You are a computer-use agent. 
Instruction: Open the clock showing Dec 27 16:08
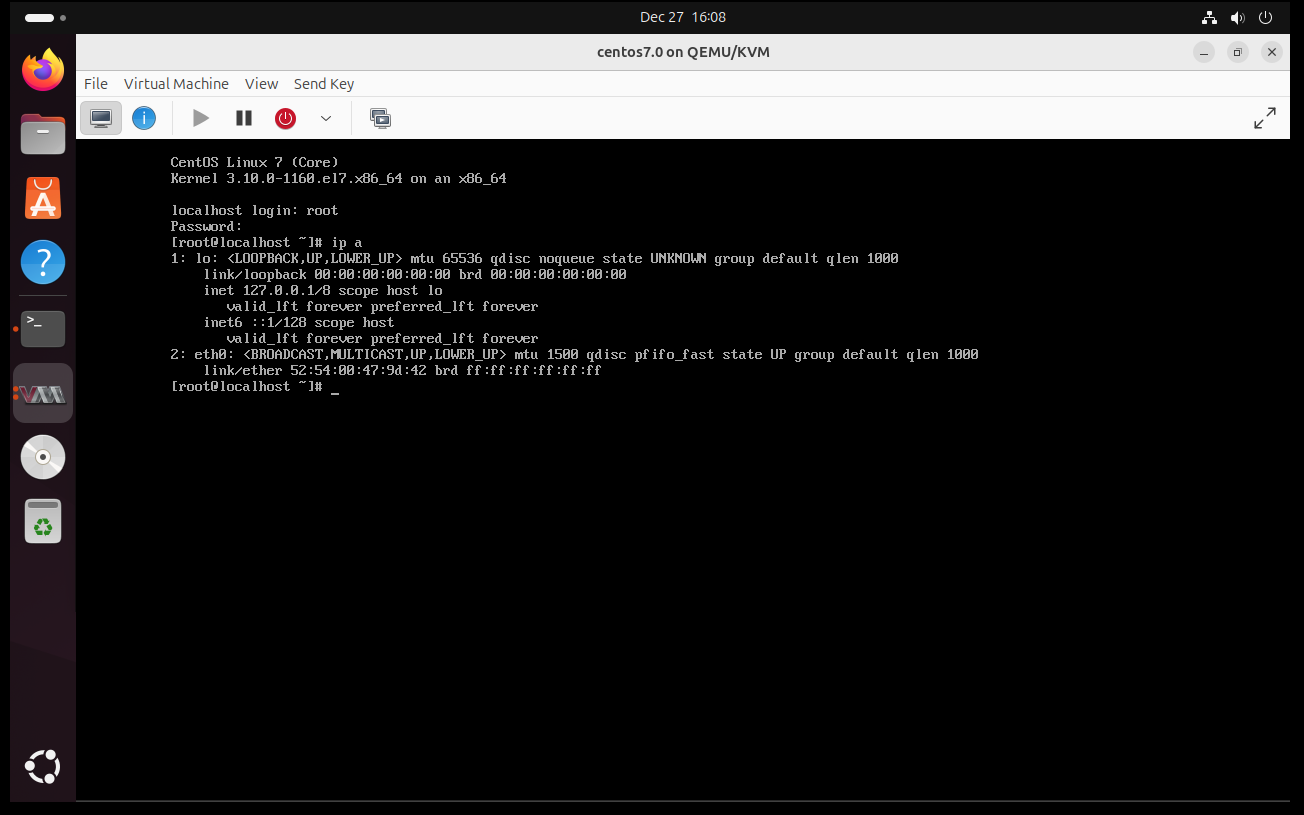point(683,17)
